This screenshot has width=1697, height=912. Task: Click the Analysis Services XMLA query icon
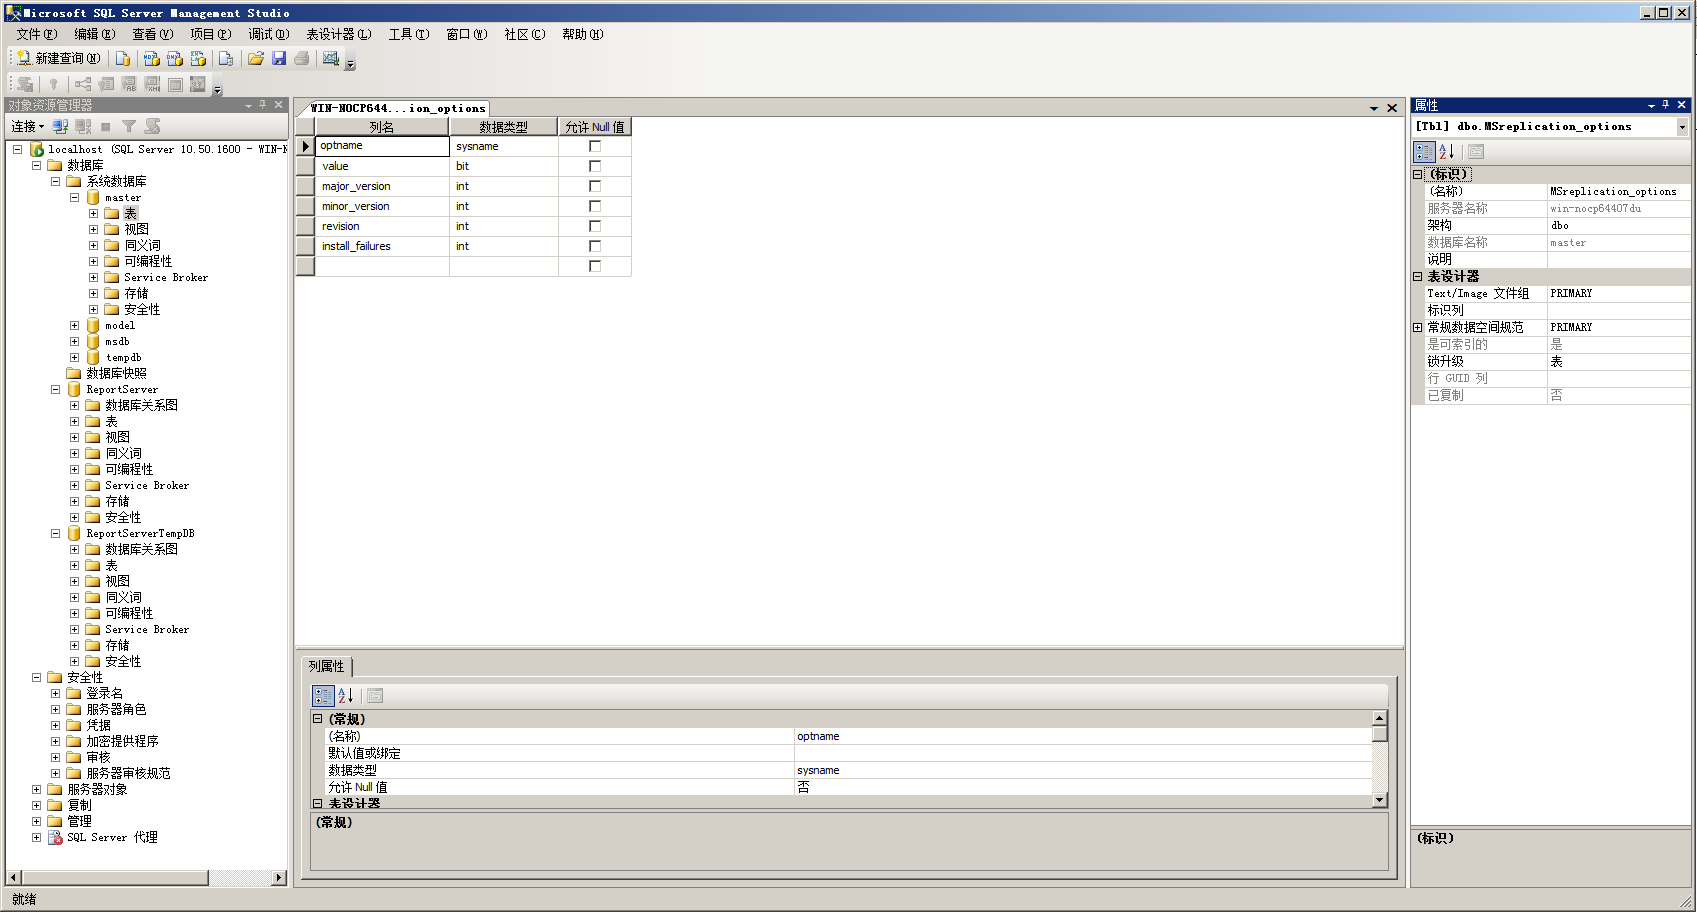tap(198, 59)
